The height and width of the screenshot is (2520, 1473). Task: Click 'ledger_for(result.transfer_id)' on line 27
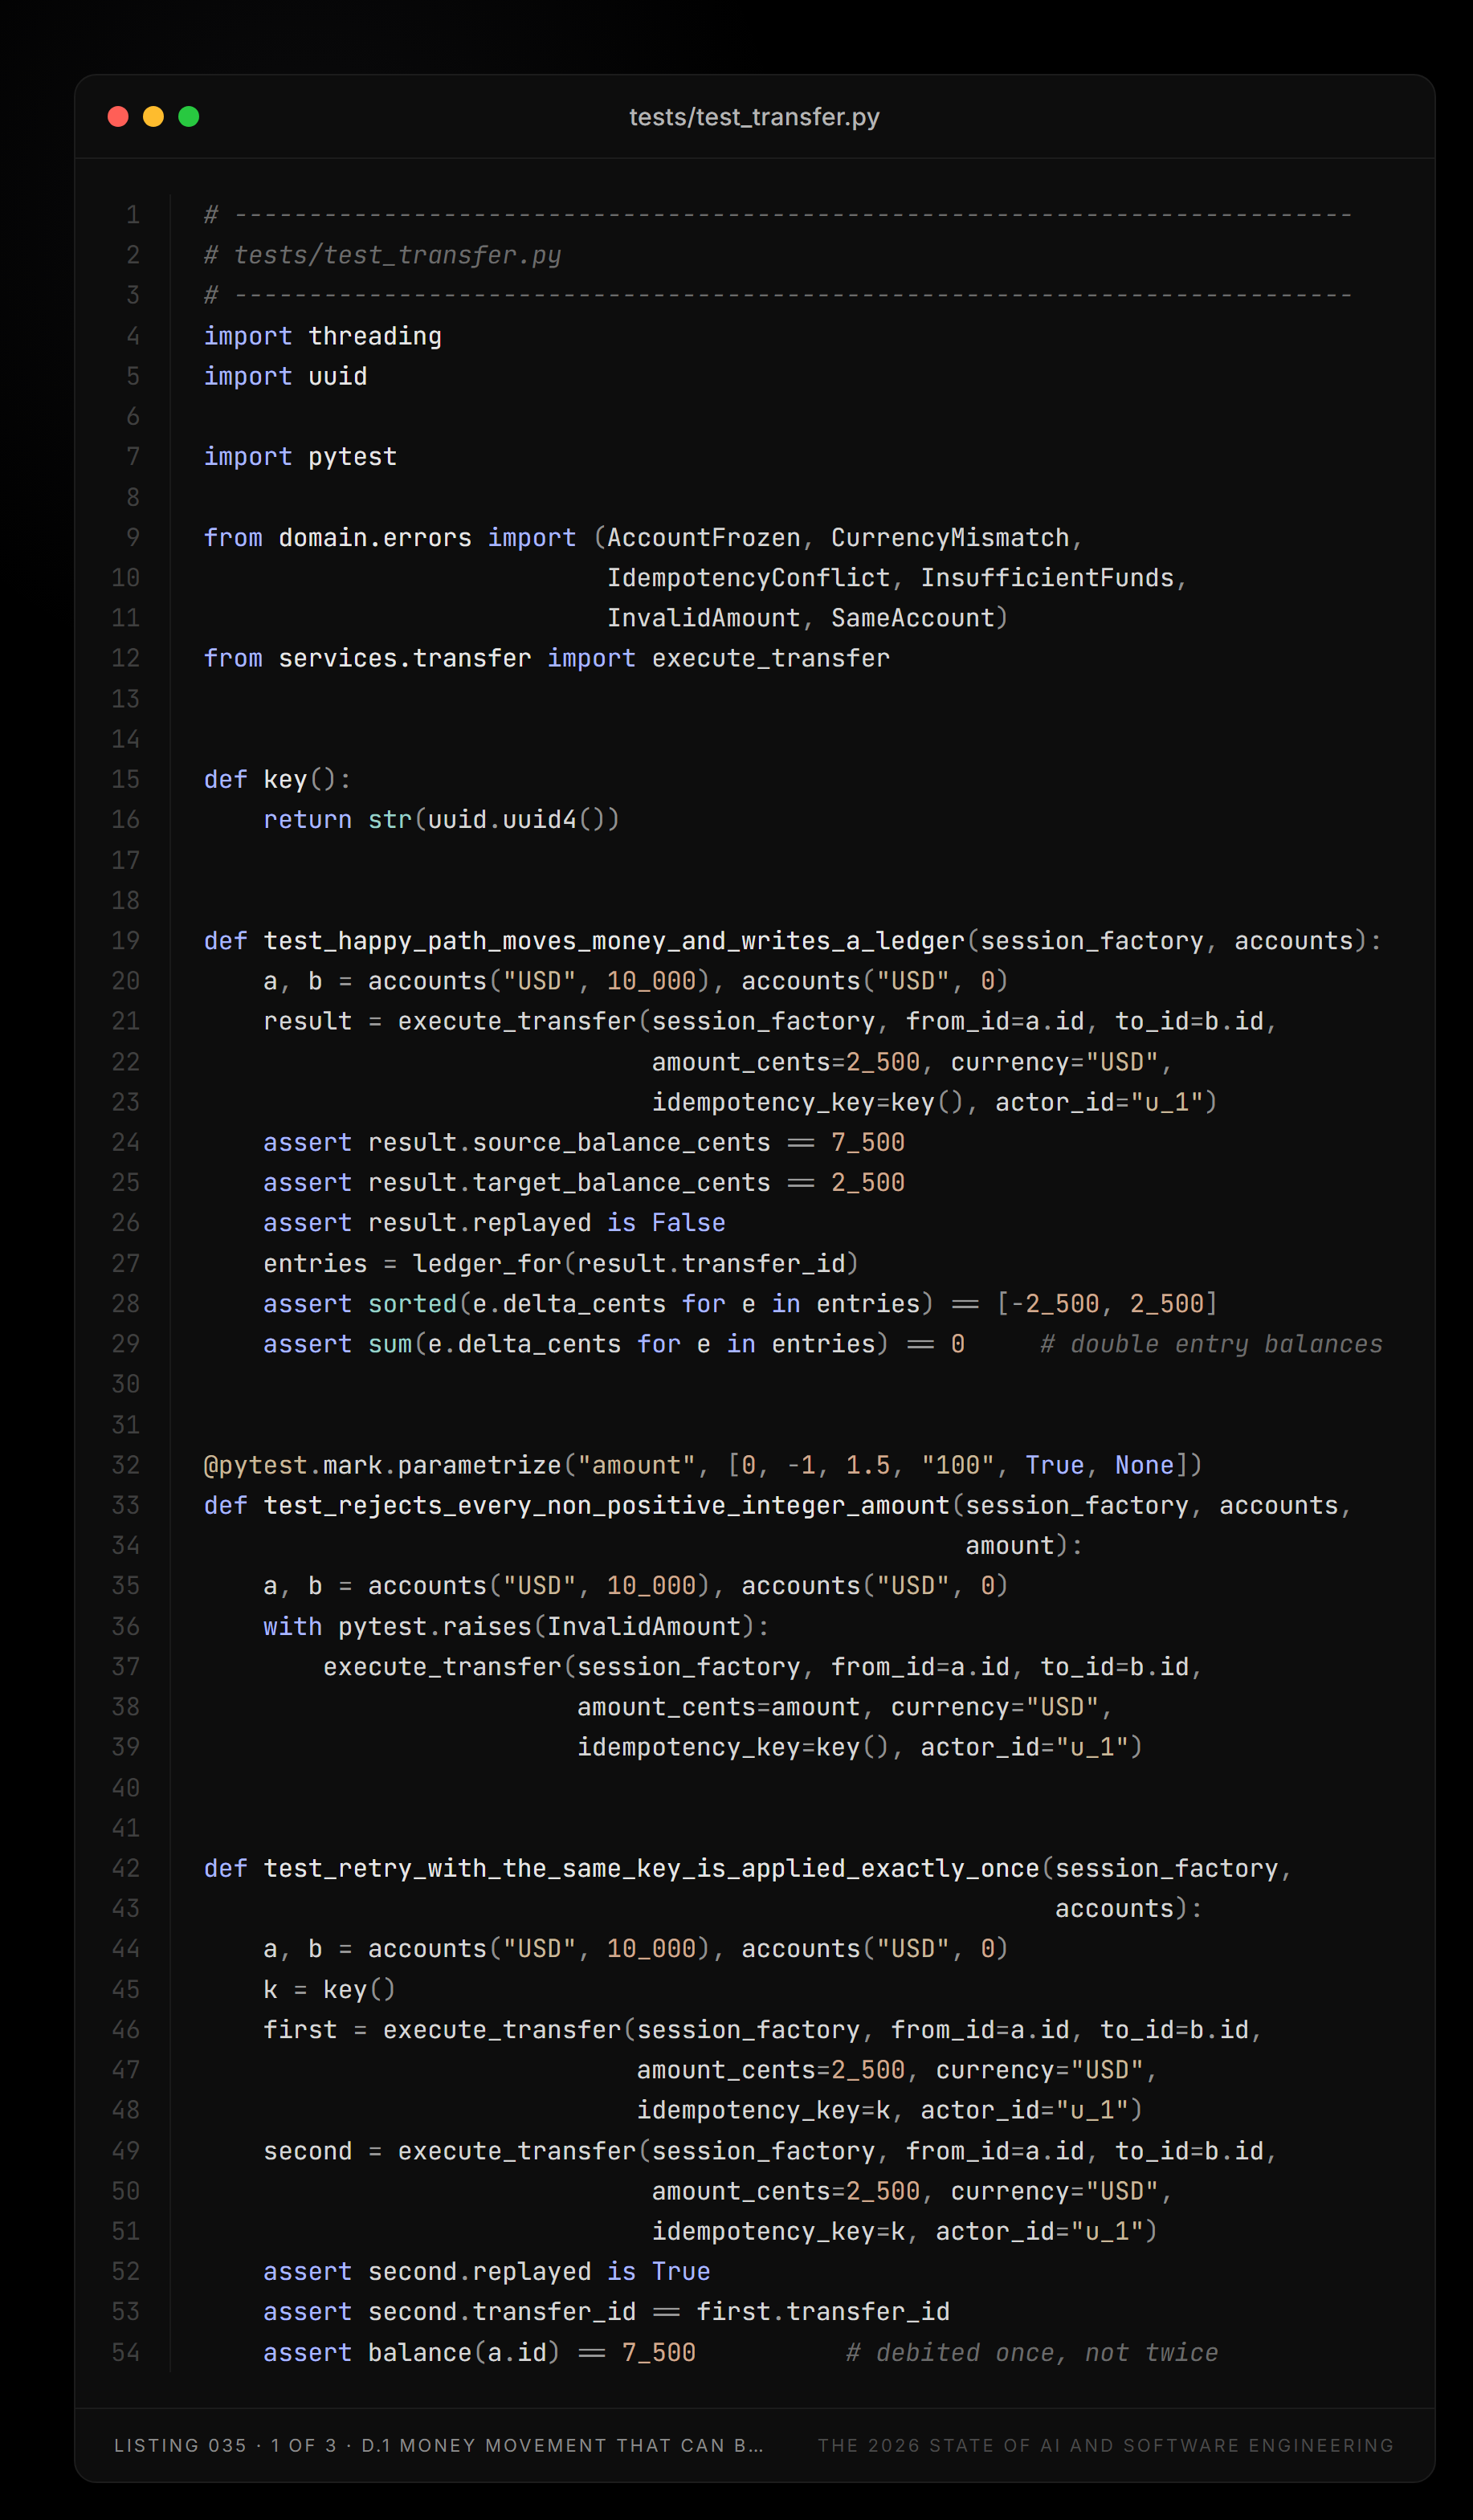pyautogui.click(x=636, y=1263)
